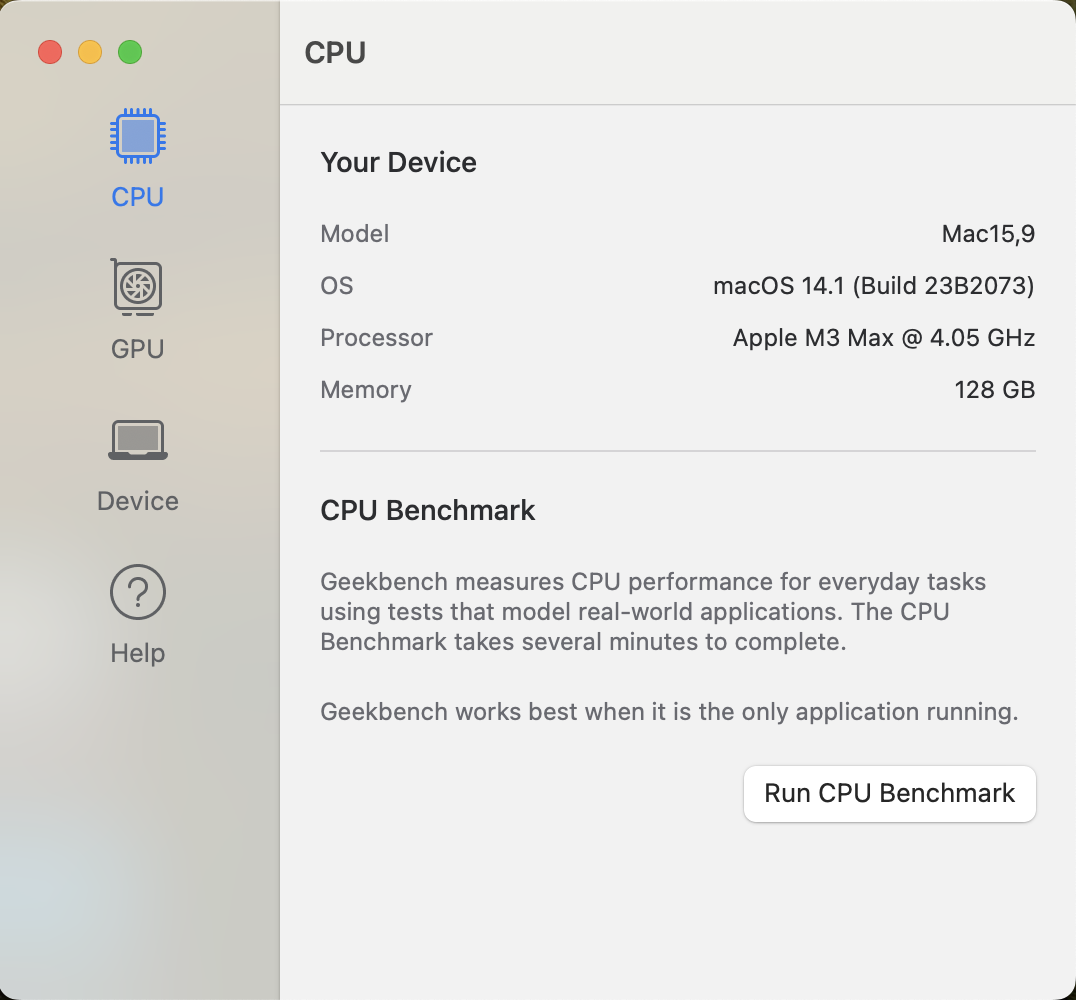Choose the Device text label in sidebar

point(138,501)
